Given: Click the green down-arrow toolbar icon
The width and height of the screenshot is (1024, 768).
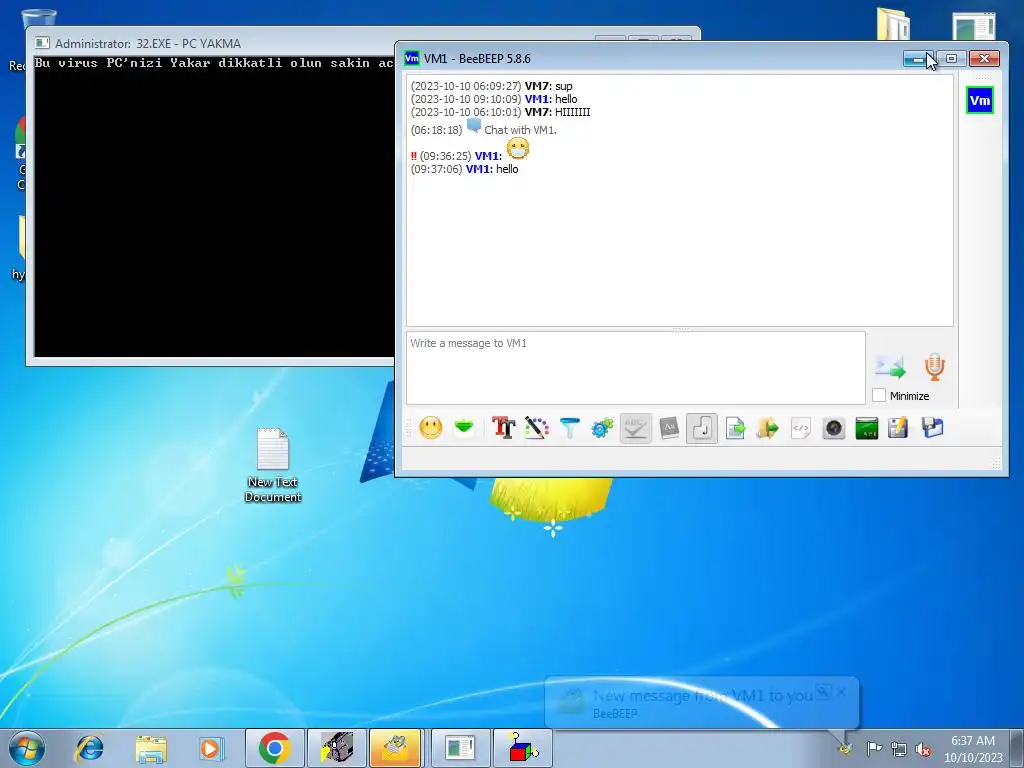Looking at the screenshot, I should point(464,428).
